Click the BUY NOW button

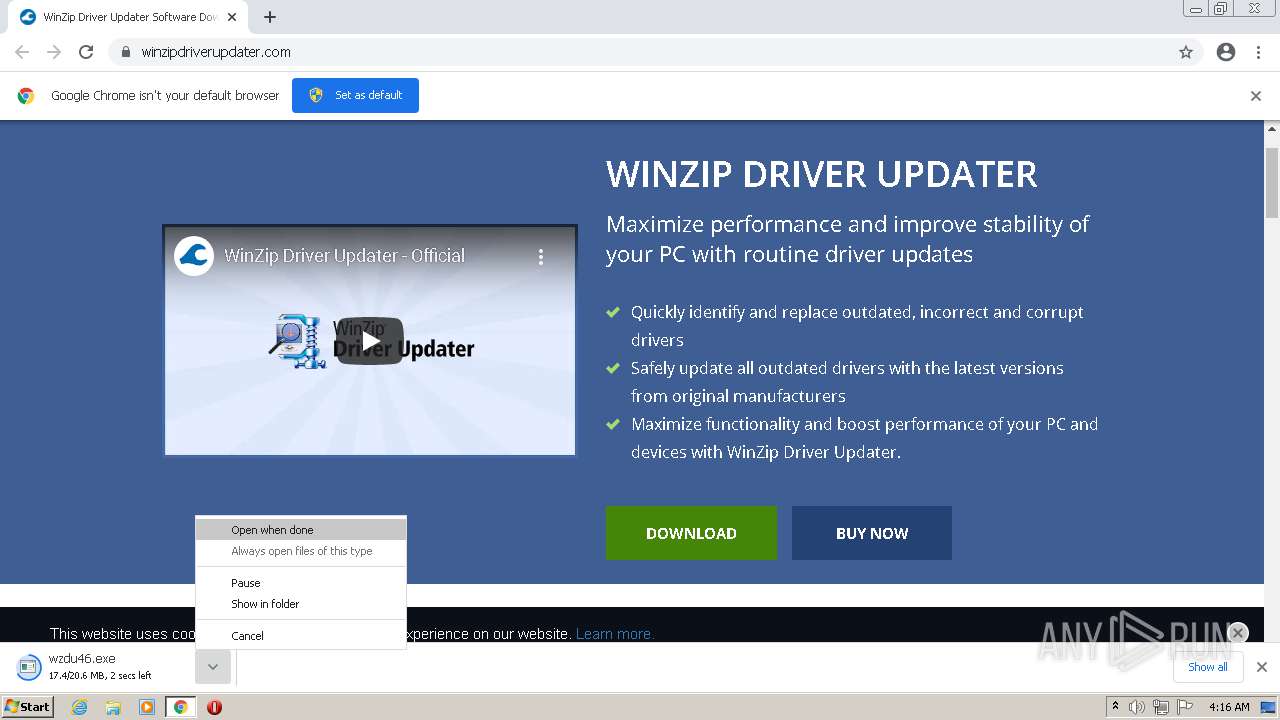pos(872,533)
